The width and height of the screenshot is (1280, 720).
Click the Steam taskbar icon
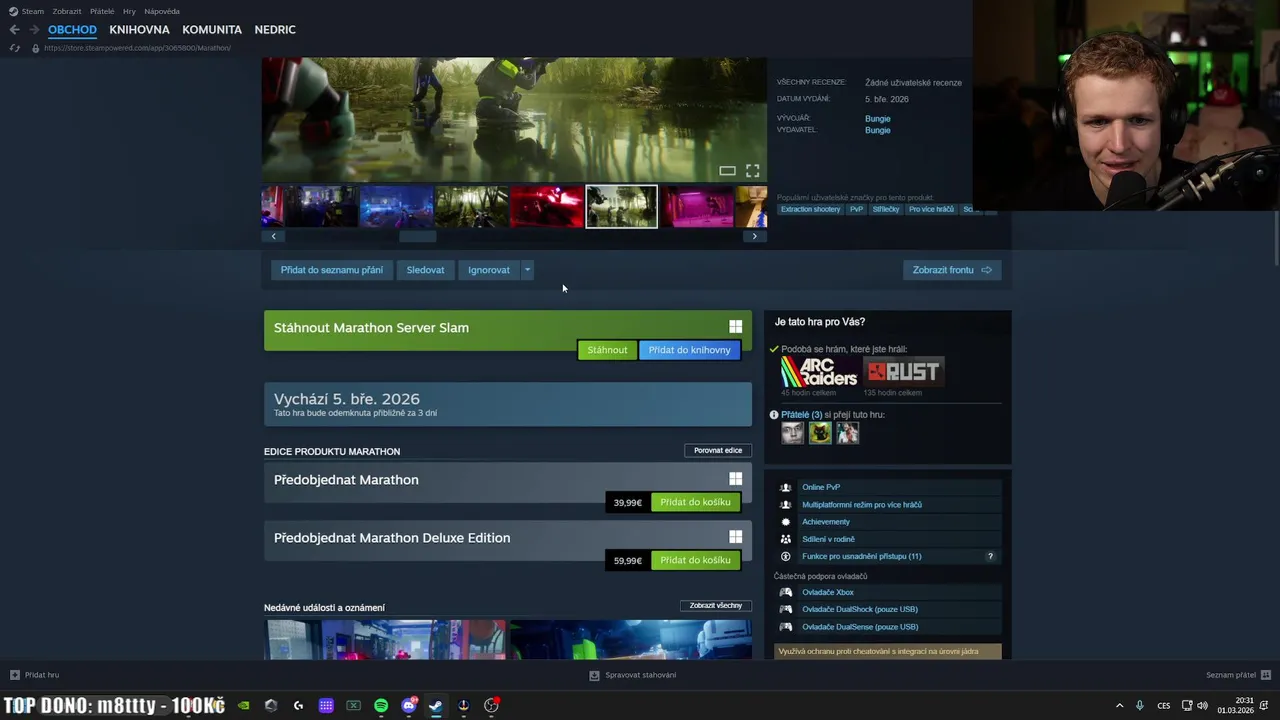[x=435, y=706]
